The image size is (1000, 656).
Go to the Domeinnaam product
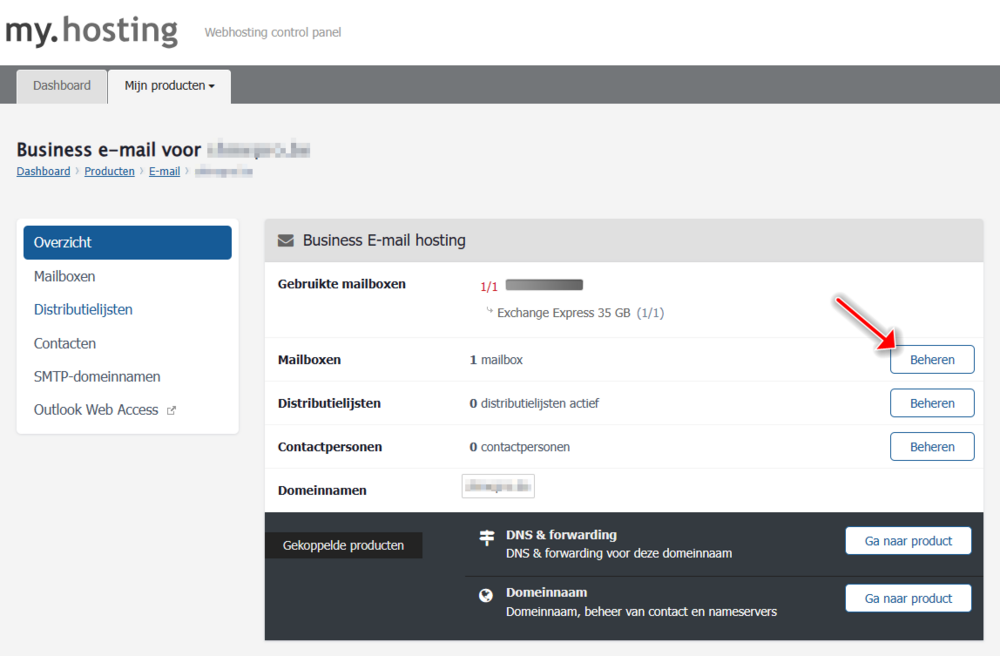[908, 599]
